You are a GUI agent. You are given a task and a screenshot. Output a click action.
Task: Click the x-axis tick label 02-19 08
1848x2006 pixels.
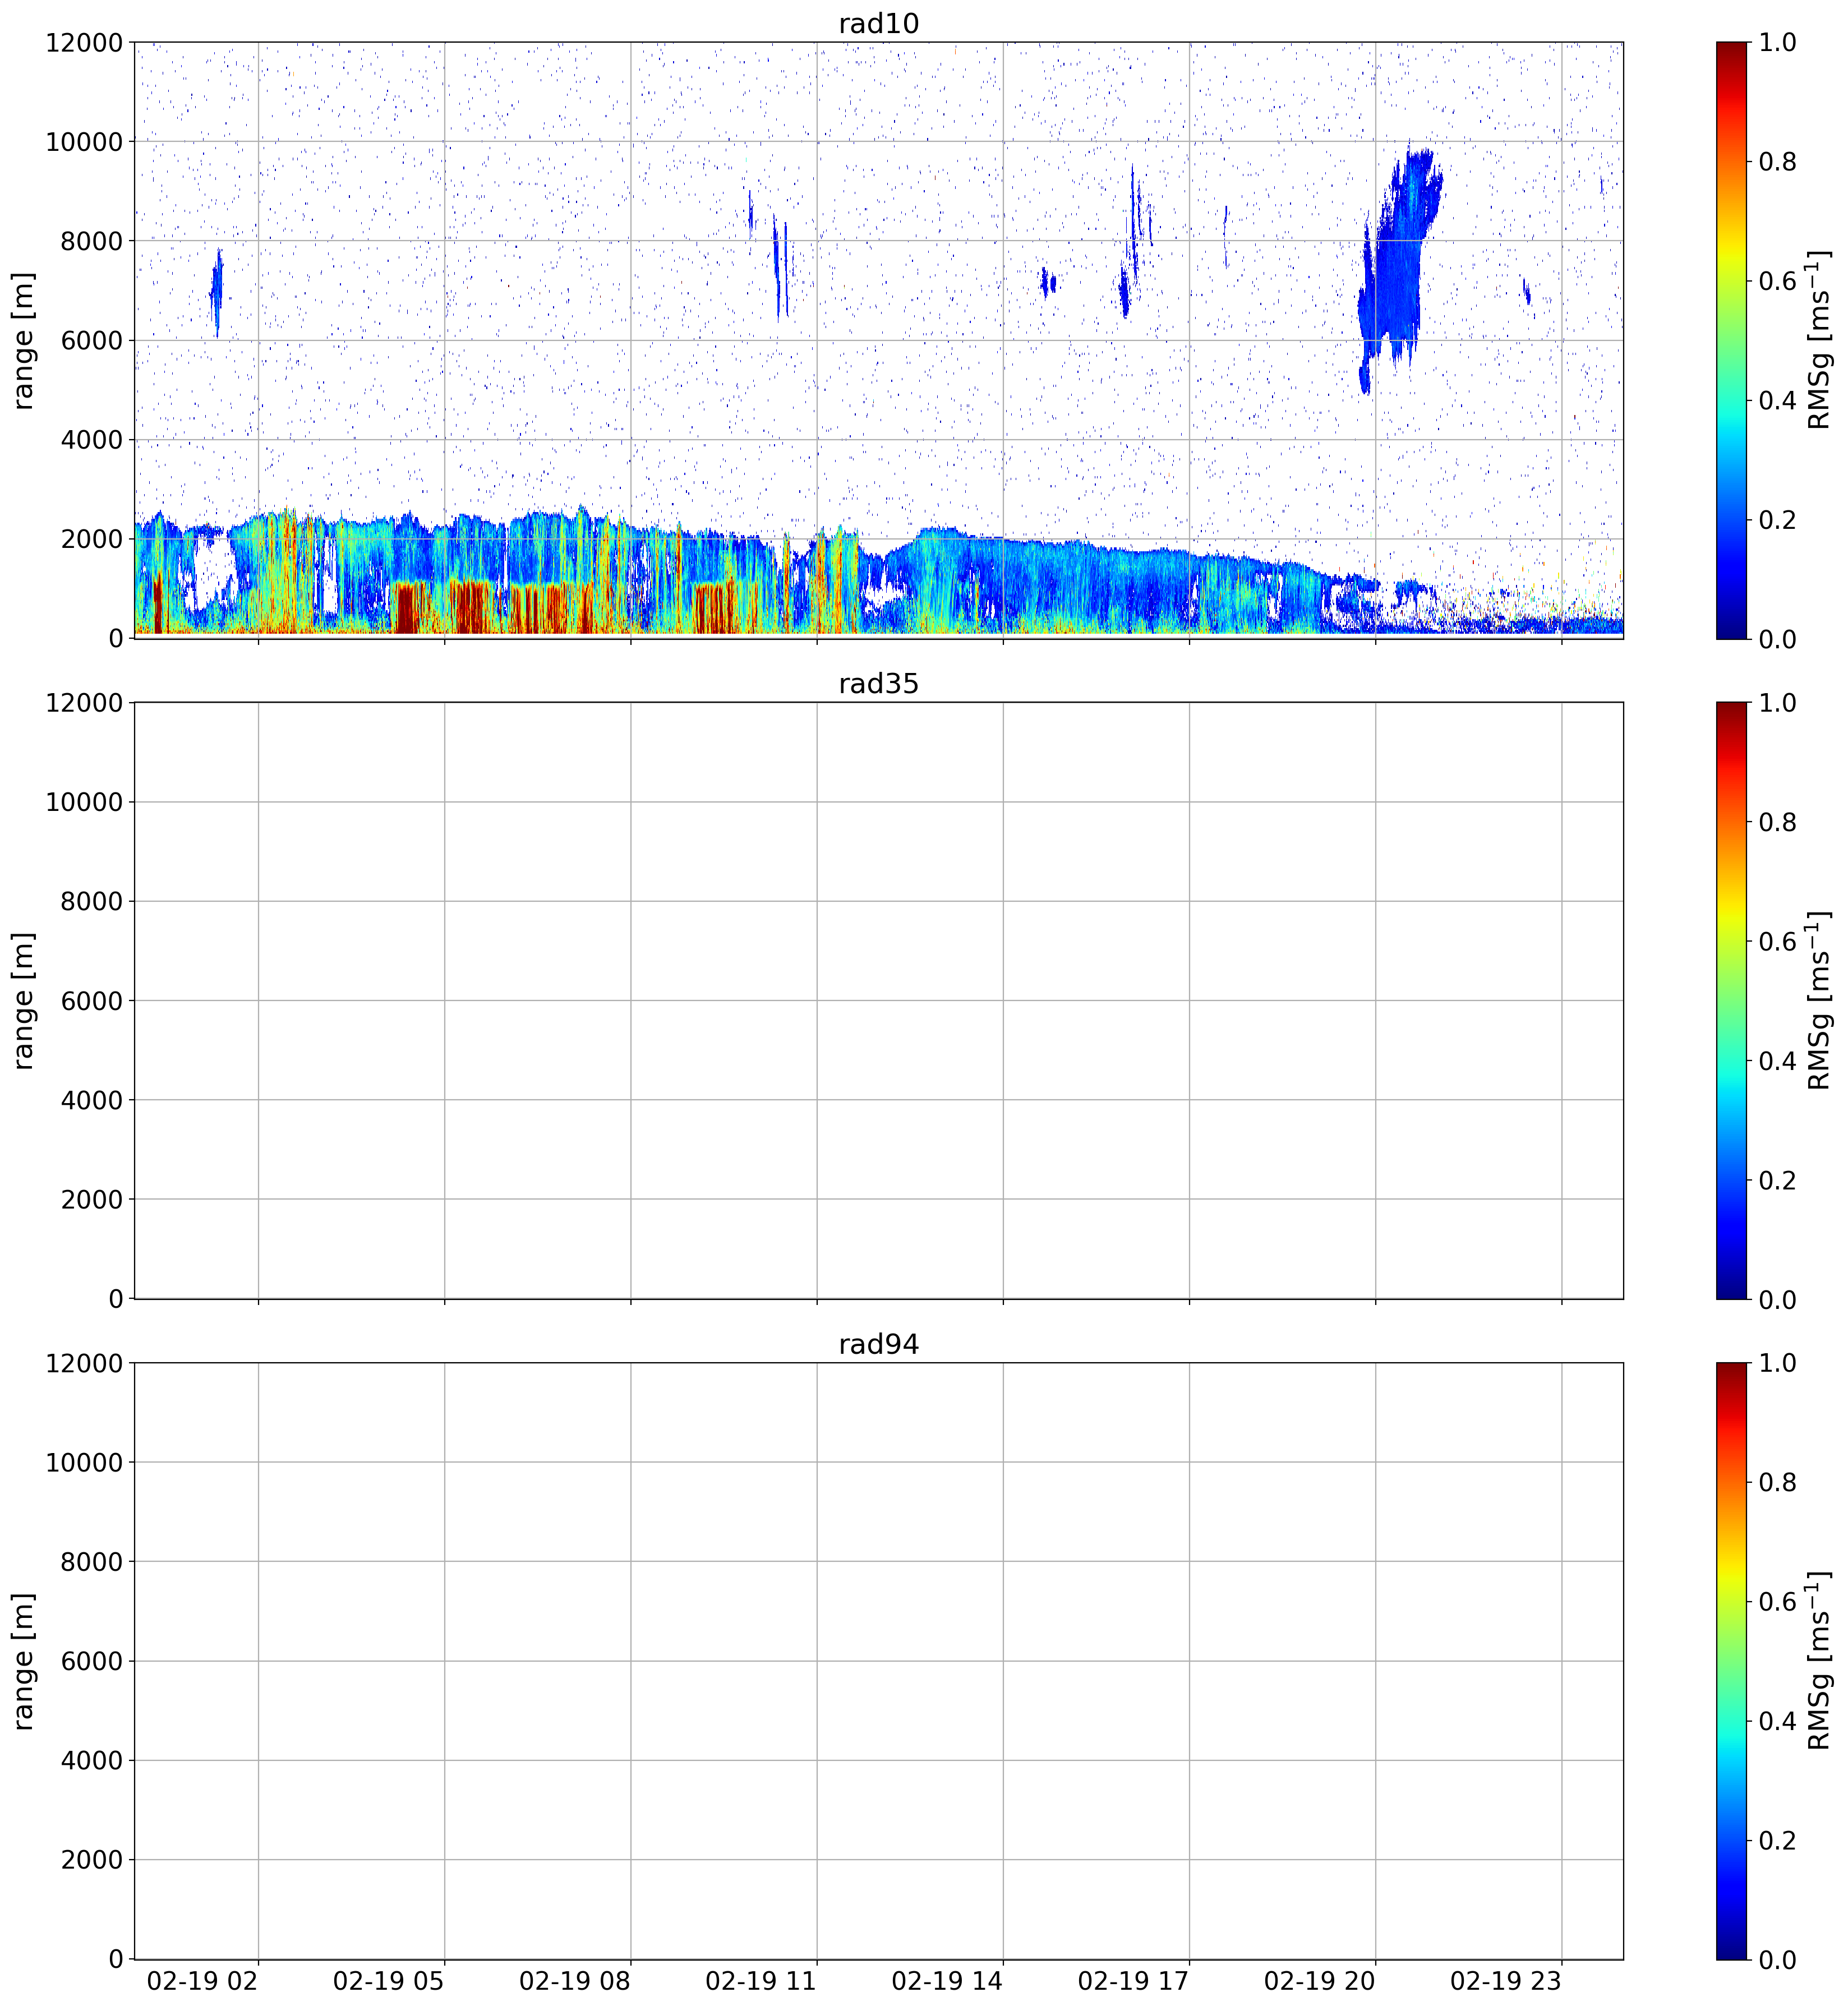pyautogui.click(x=574, y=1980)
